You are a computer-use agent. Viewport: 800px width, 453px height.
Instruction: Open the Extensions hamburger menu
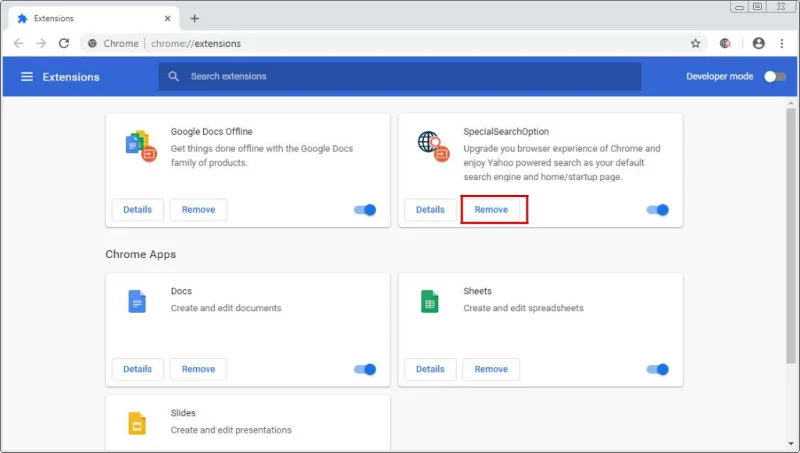27,77
